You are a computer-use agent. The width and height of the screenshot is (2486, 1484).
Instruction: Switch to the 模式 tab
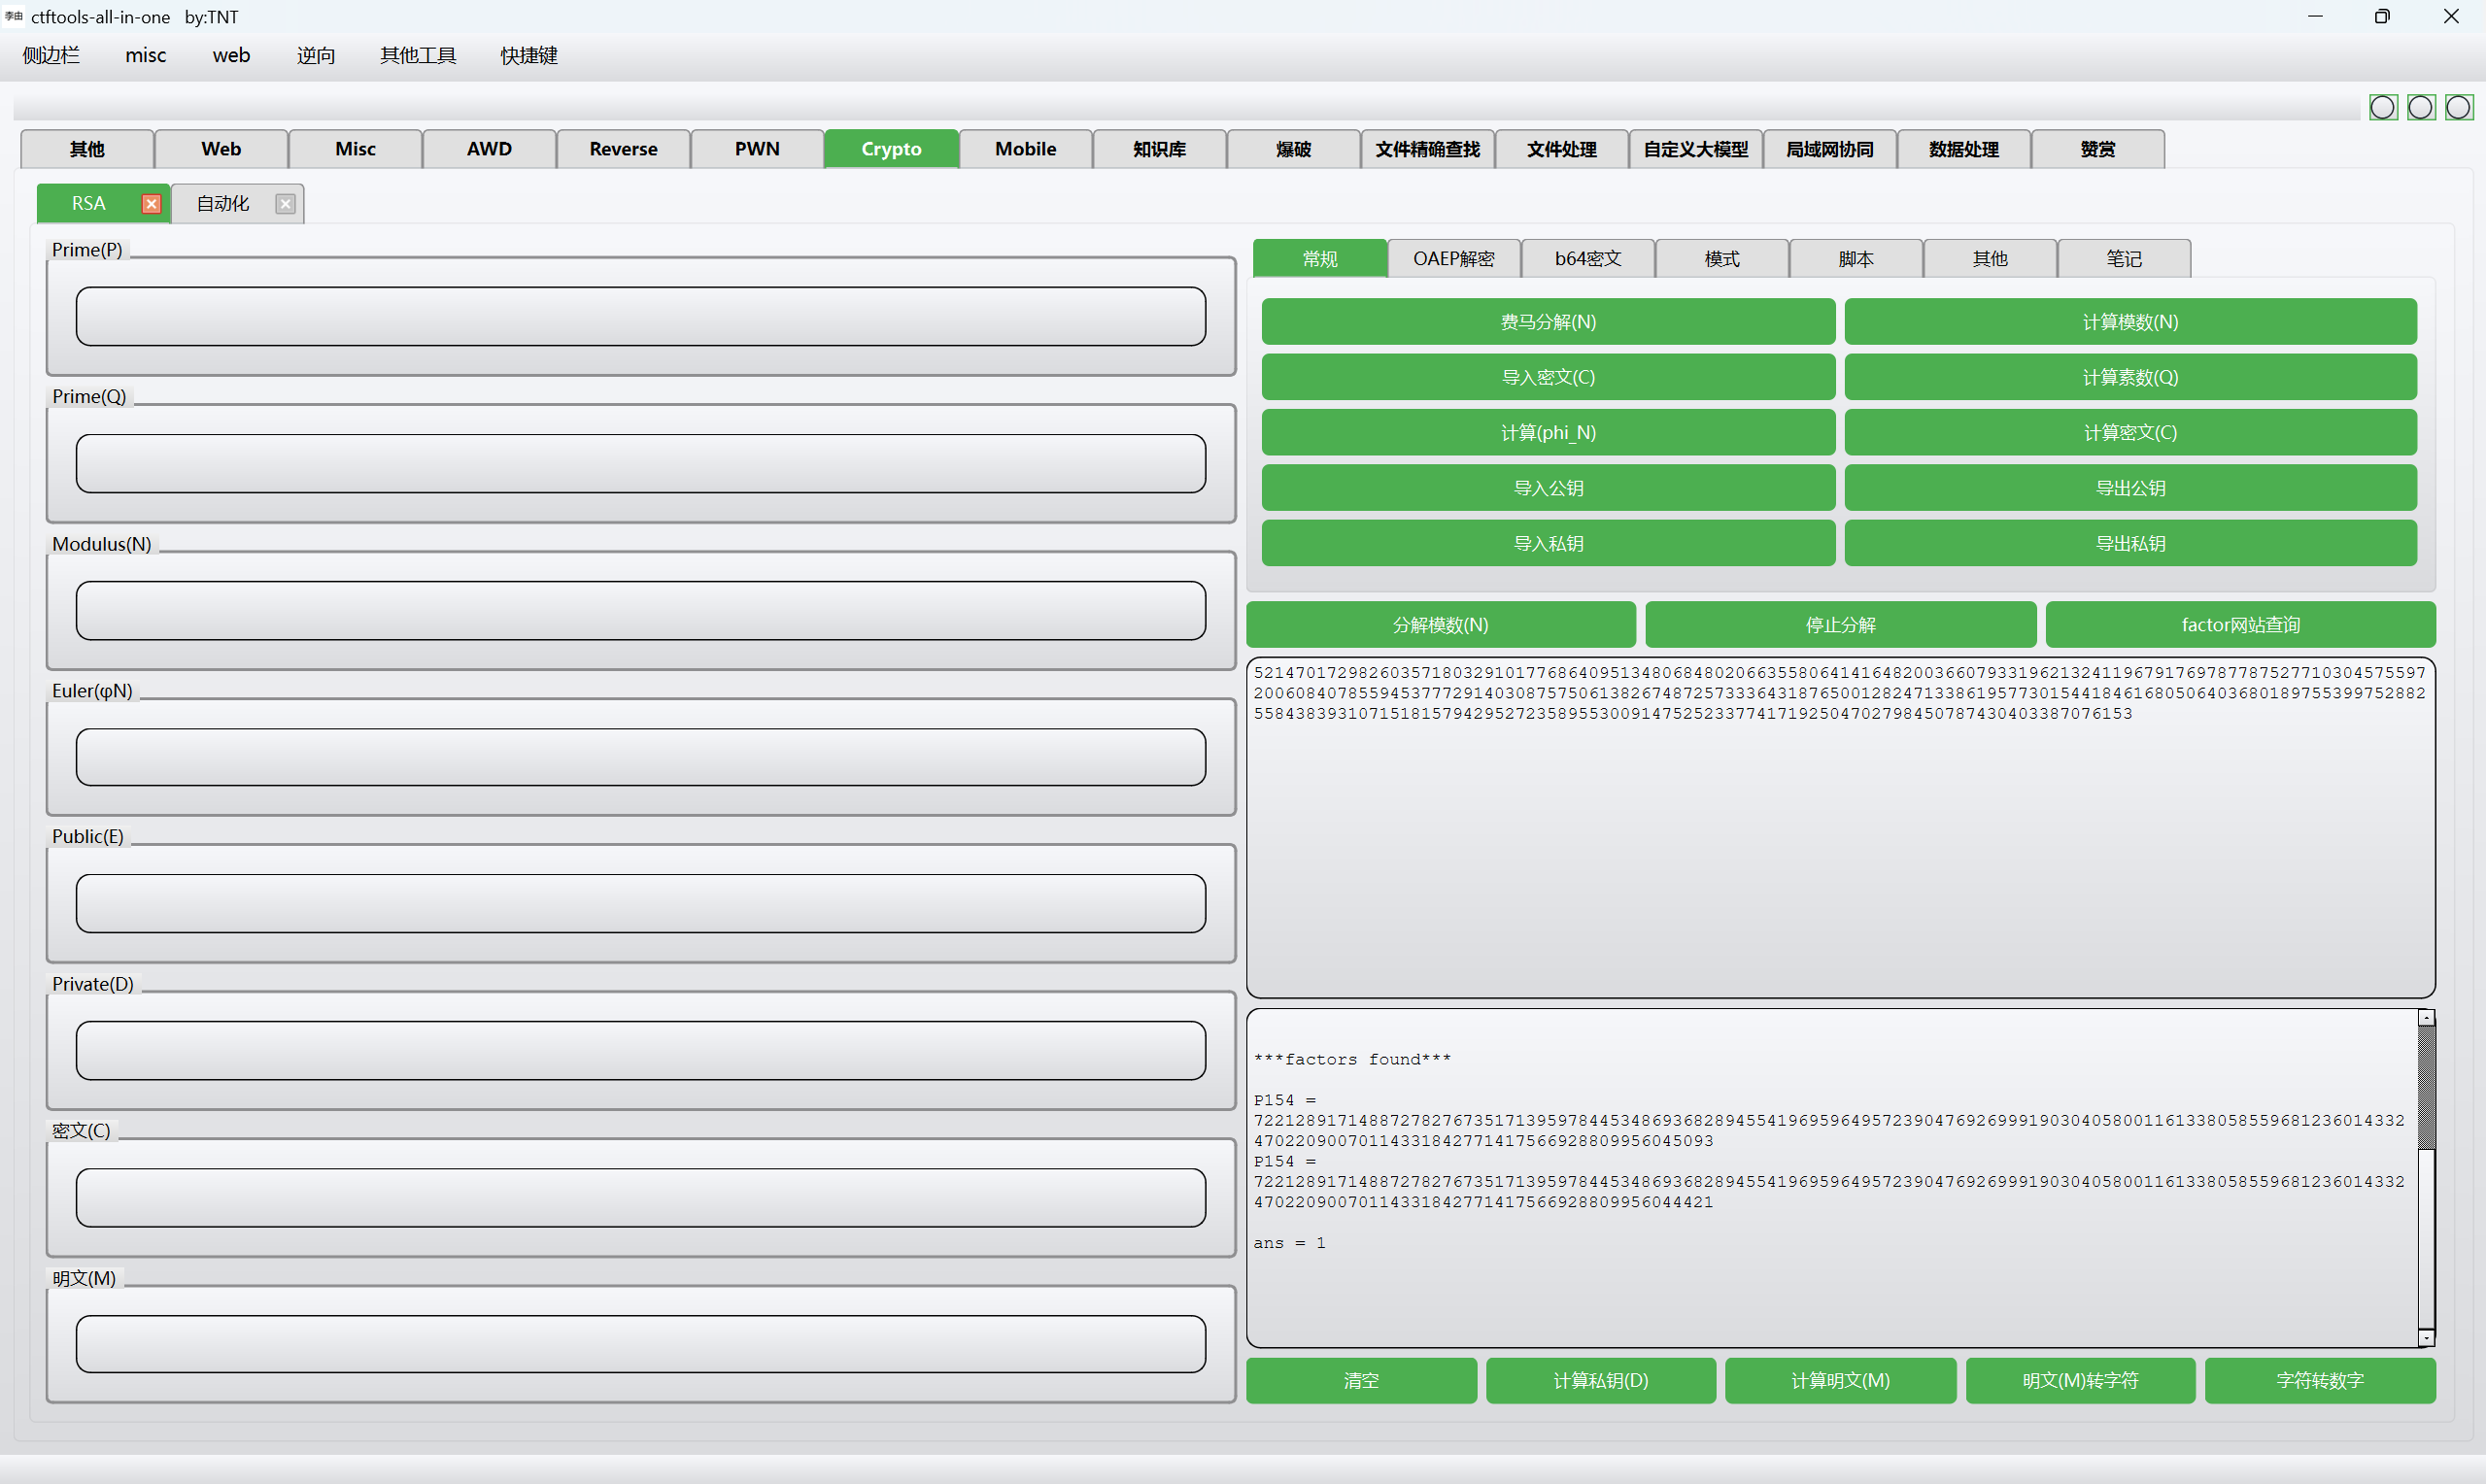[x=1721, y=259]
